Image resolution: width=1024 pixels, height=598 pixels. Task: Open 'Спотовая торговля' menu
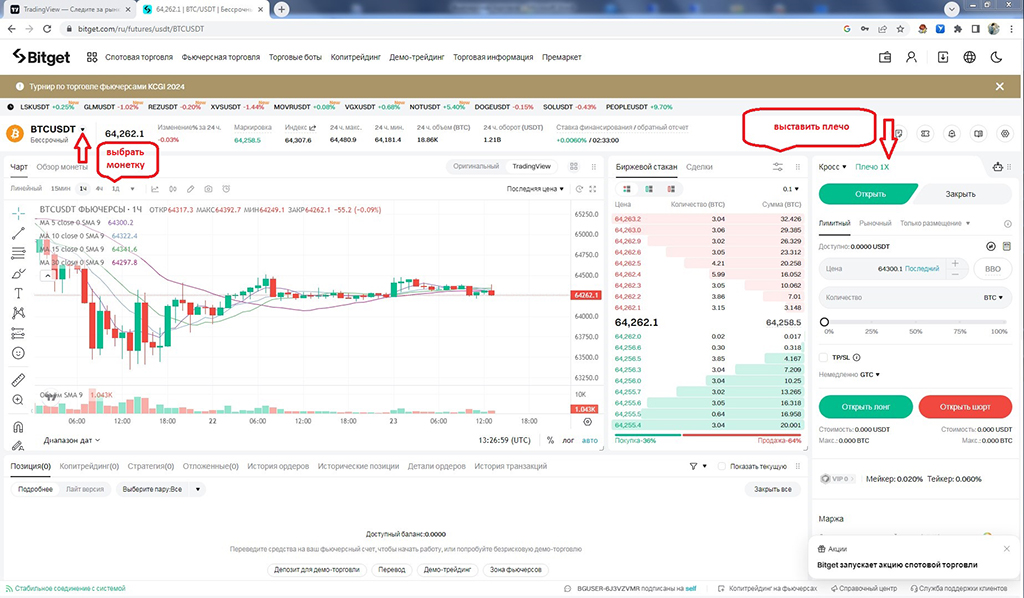139,57
